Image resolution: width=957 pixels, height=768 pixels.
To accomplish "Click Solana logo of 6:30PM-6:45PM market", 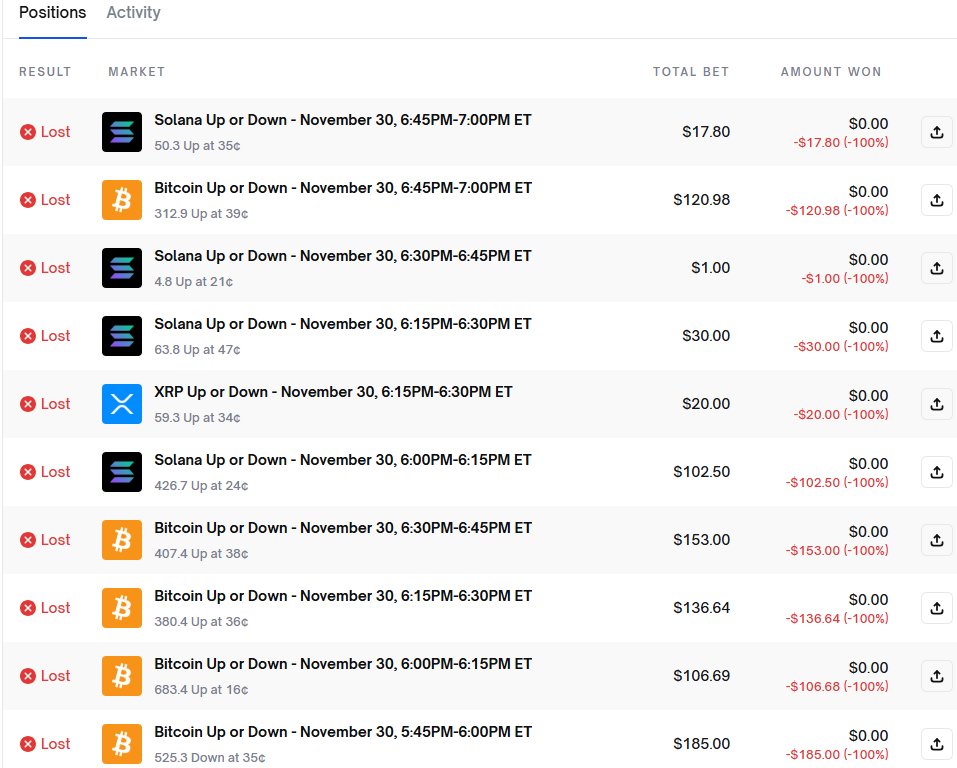I will point(122,268).
